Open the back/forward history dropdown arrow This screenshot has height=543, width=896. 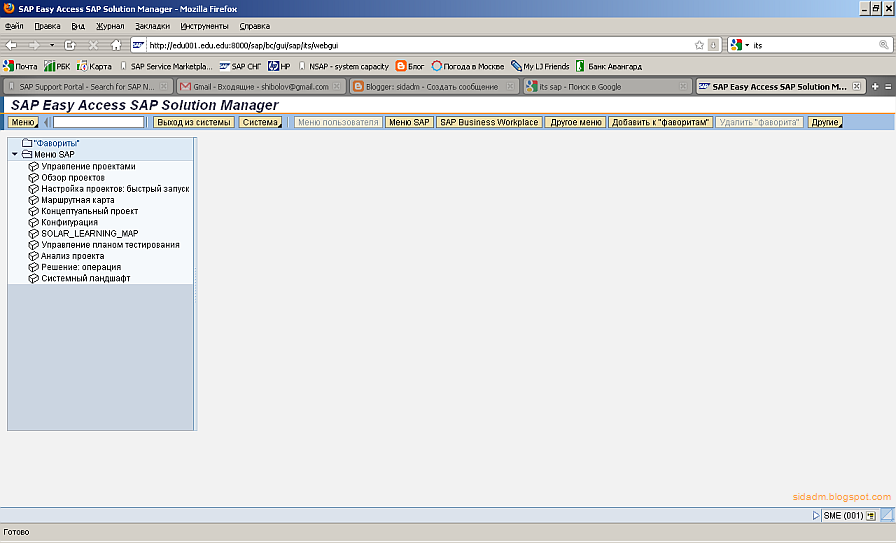(x=52, y=45)
